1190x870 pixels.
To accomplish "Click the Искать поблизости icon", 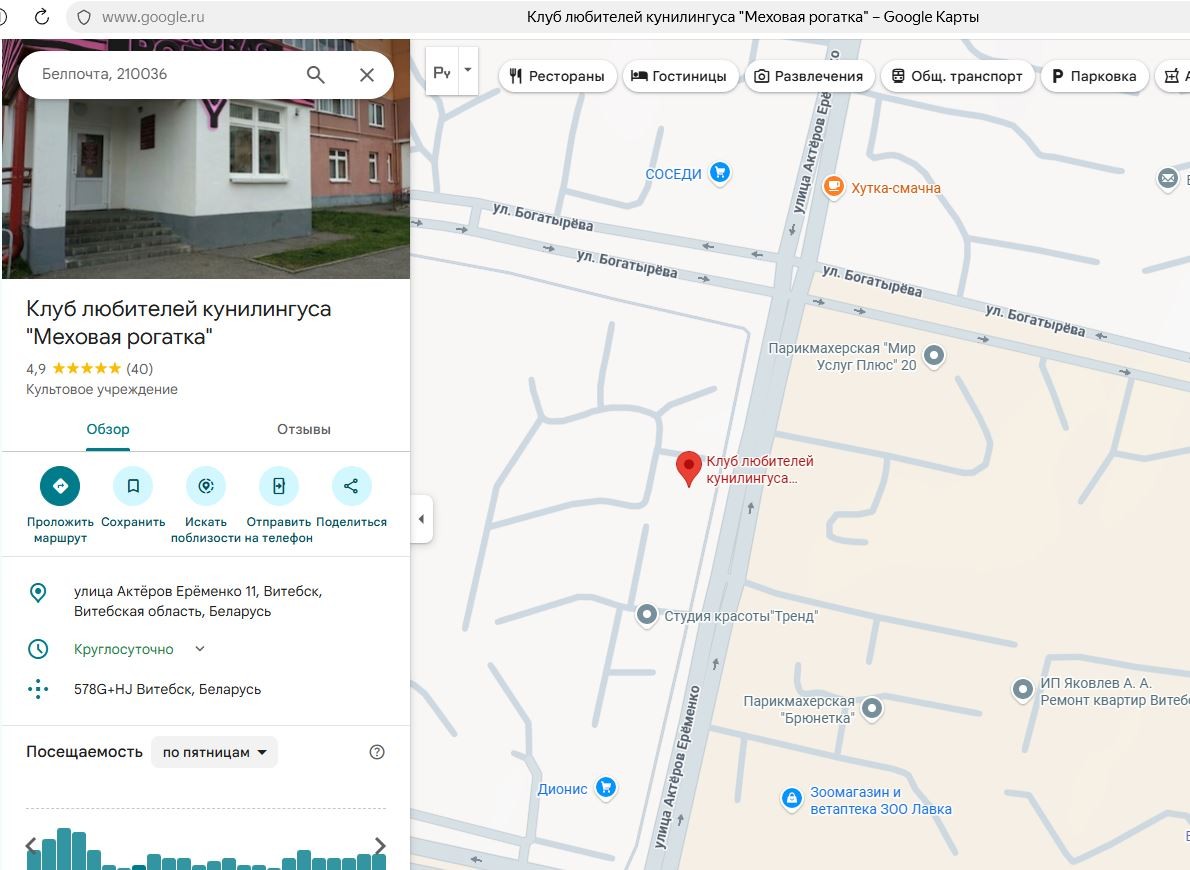I will point(206,486).
